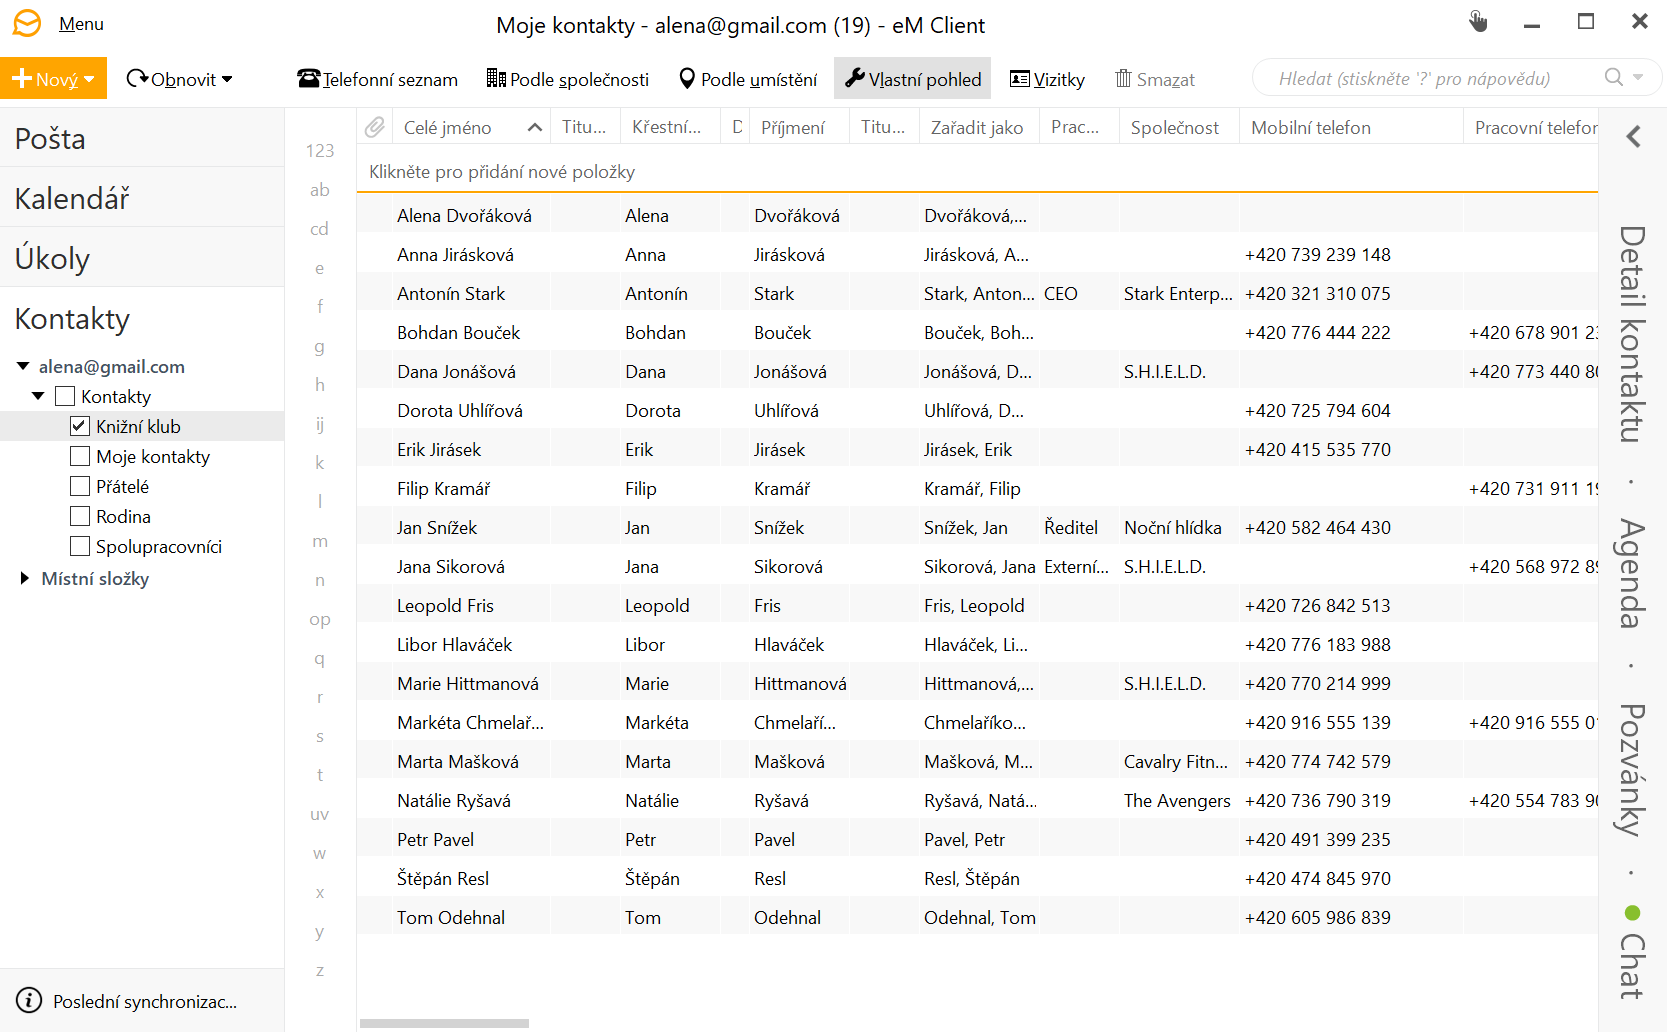Check the Spolupracovníci checkbox
Screen dimensions: 1667x1032
coord(80,546)
